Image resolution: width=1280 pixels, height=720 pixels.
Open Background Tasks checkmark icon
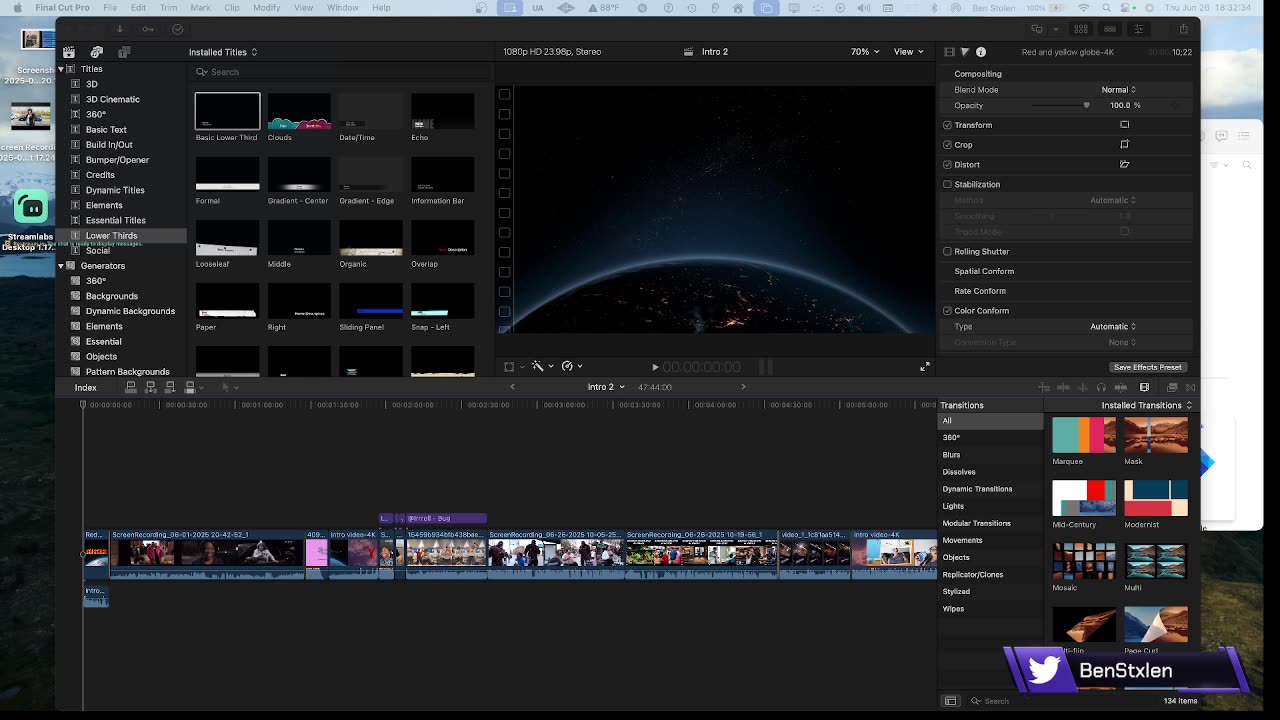coord(178,29)
